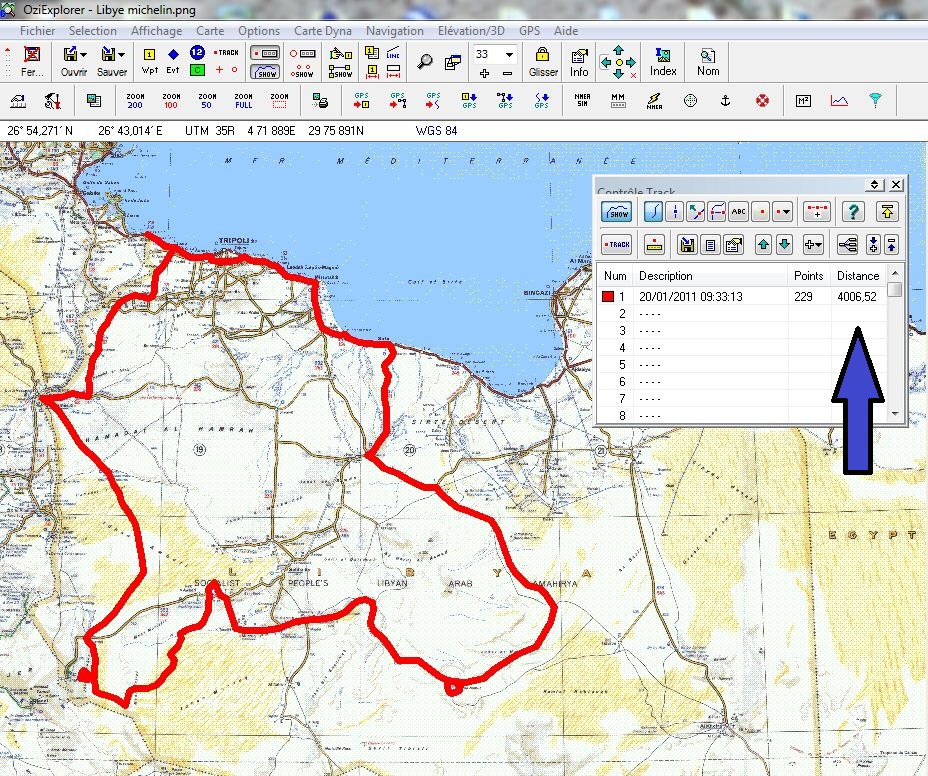The height and width of the screenshot is (776, 928).
Task: Open the Index map icon
Action: (x=663, y=60)
